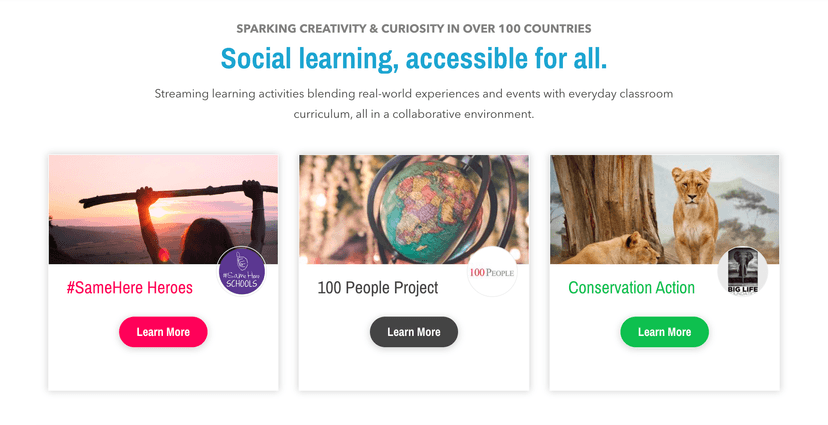828x425 pixels.
Task: Click blank space below pink Learn More button
Action: click(163, 368)
